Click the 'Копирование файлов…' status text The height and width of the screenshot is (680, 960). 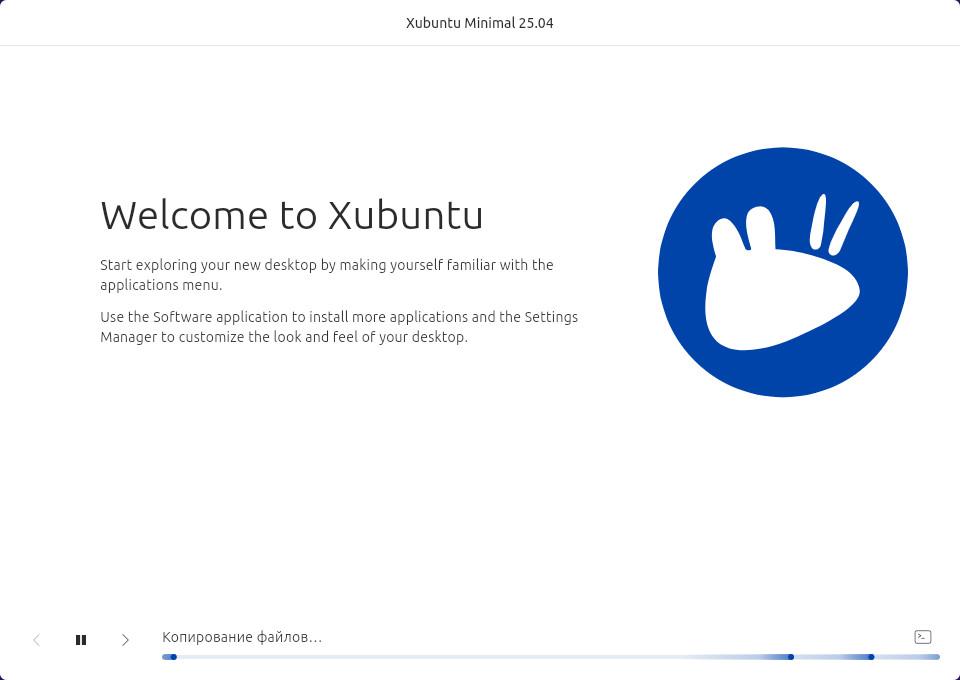tap(242, 637)
